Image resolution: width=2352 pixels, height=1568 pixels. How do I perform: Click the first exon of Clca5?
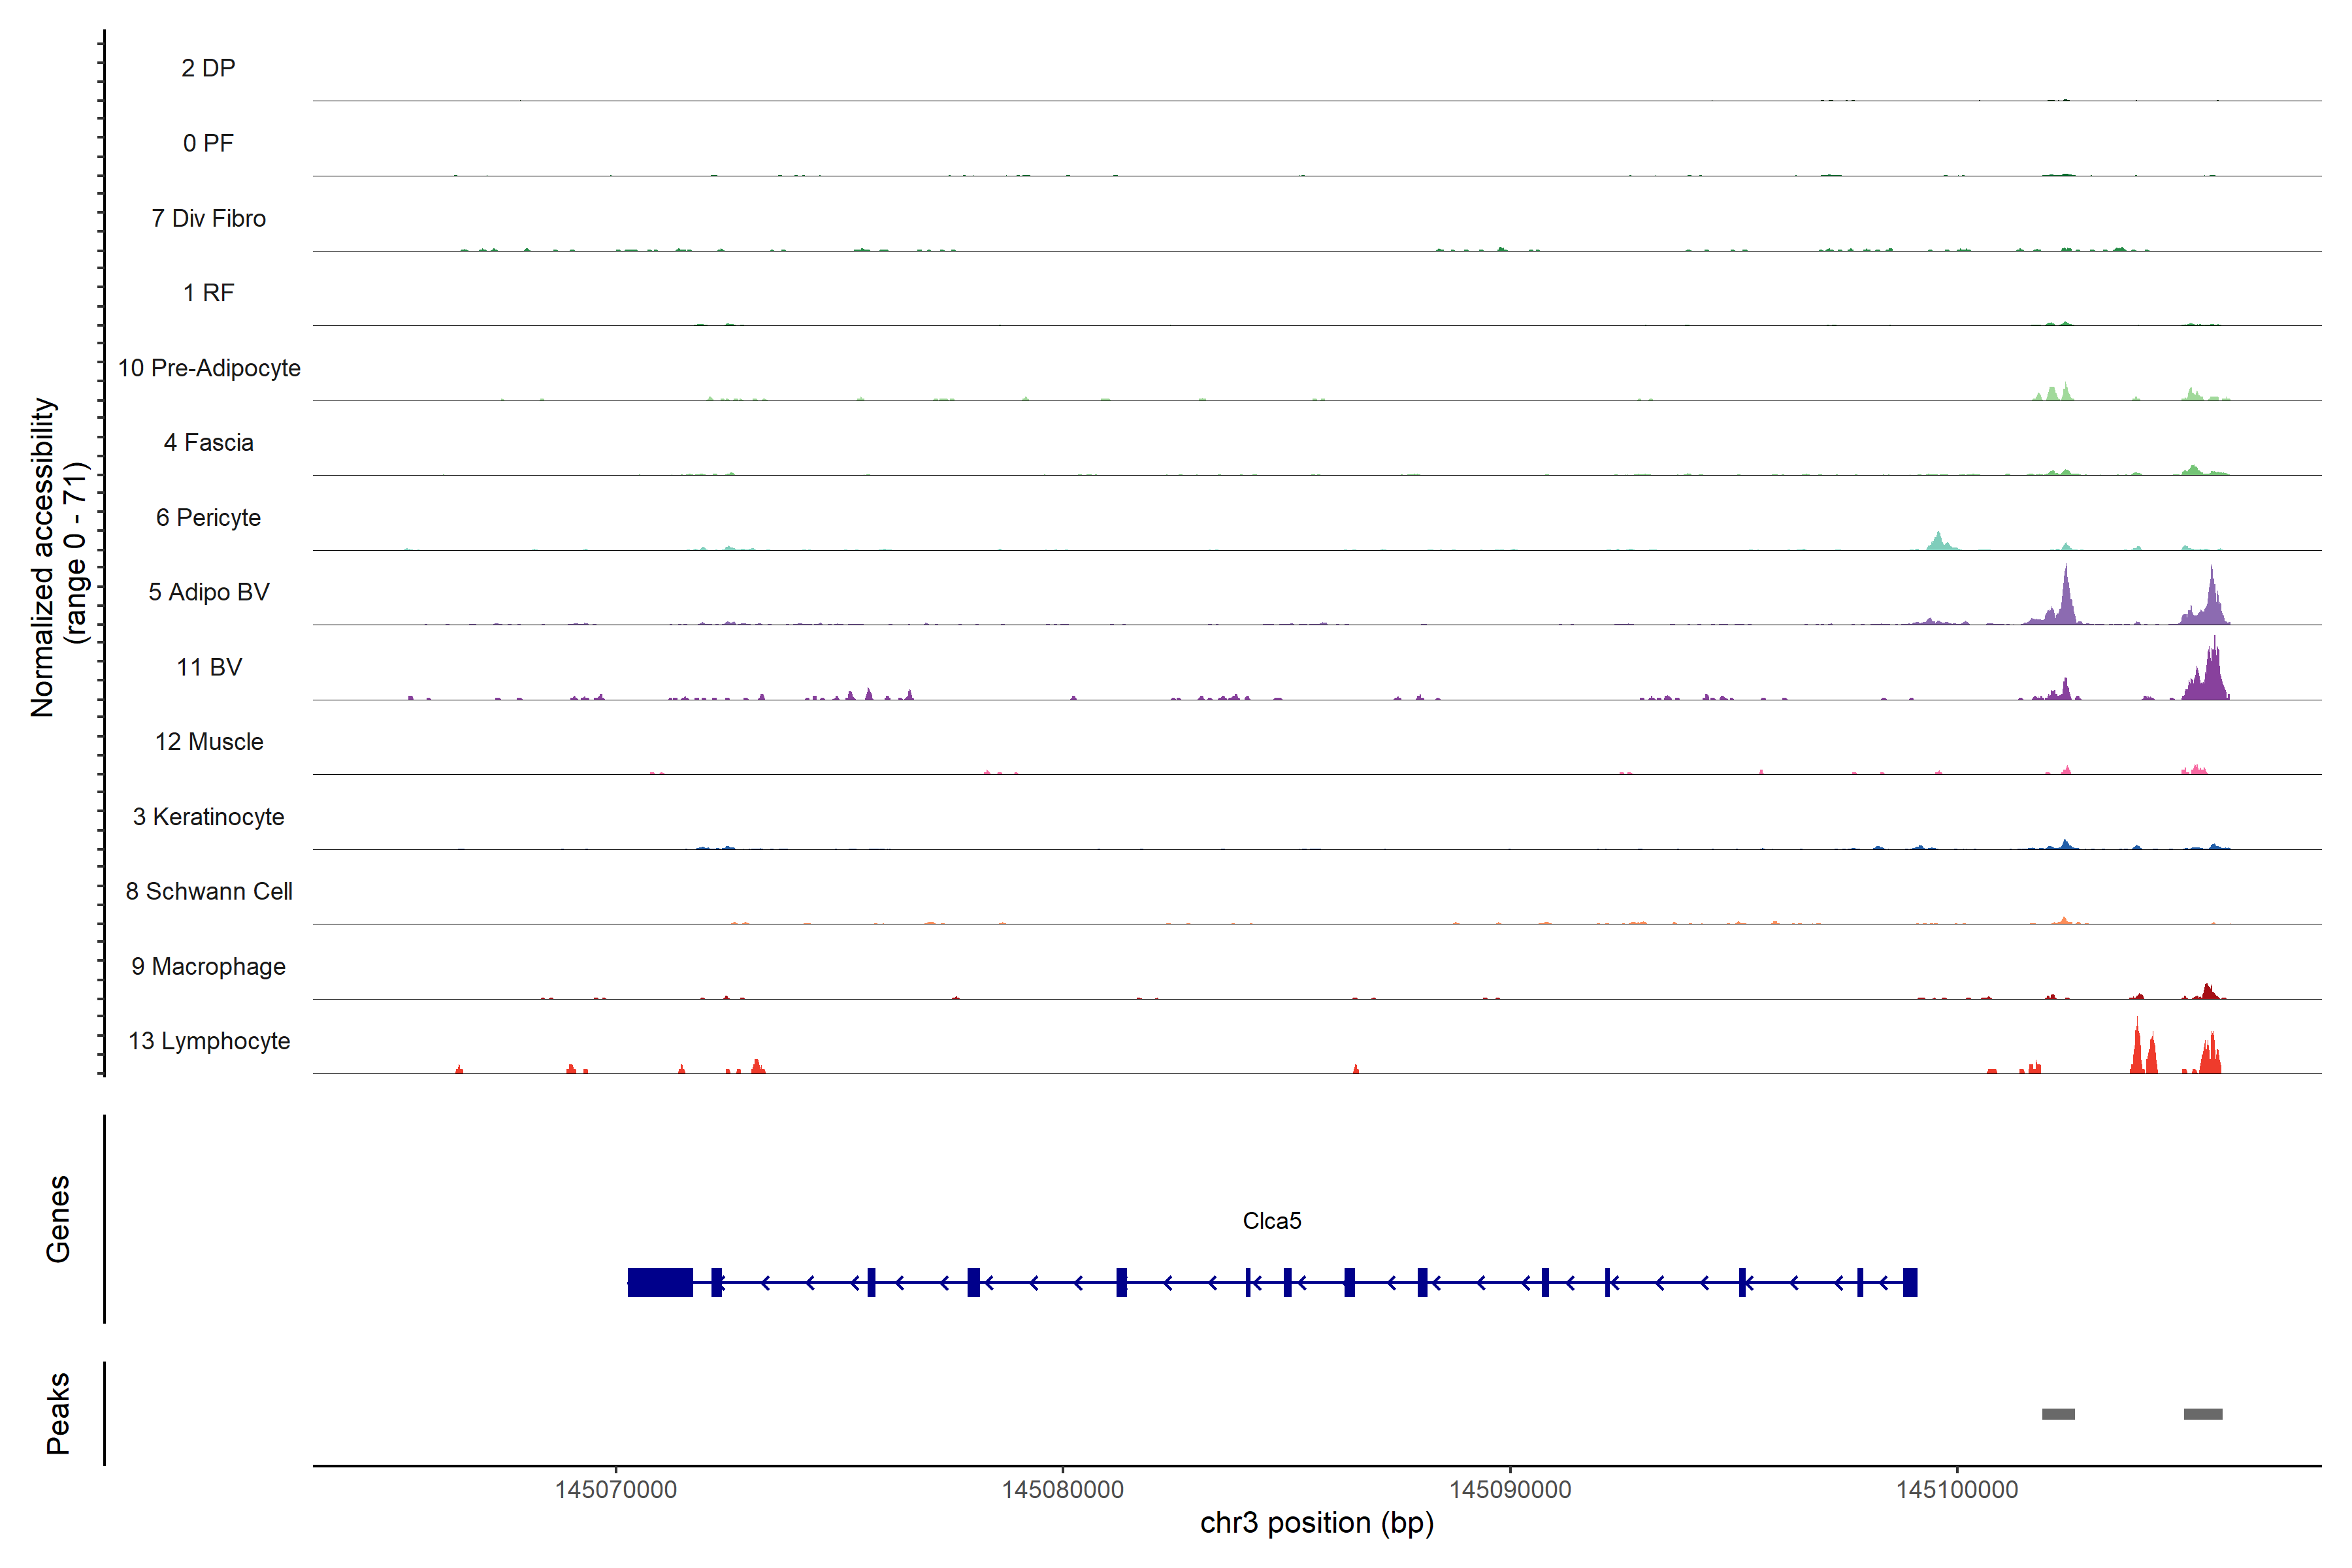coord(1910,1282)
